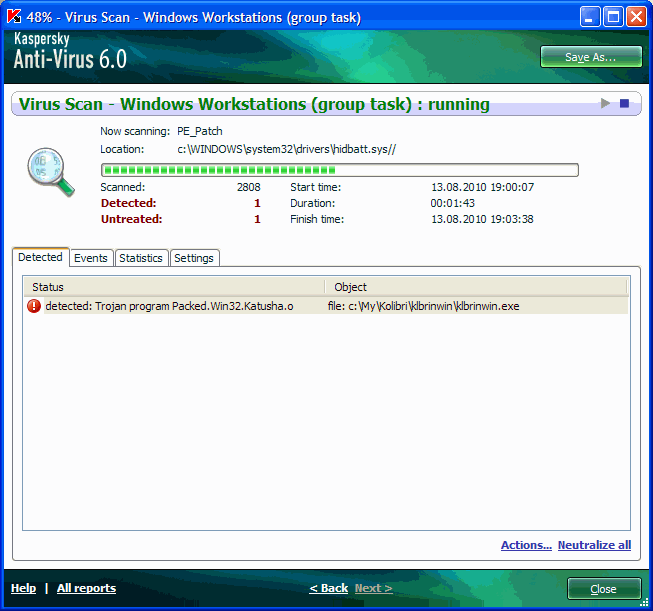Switch to the Events tab
This screenshot has height=611, width=653.
tap(91, 258)
